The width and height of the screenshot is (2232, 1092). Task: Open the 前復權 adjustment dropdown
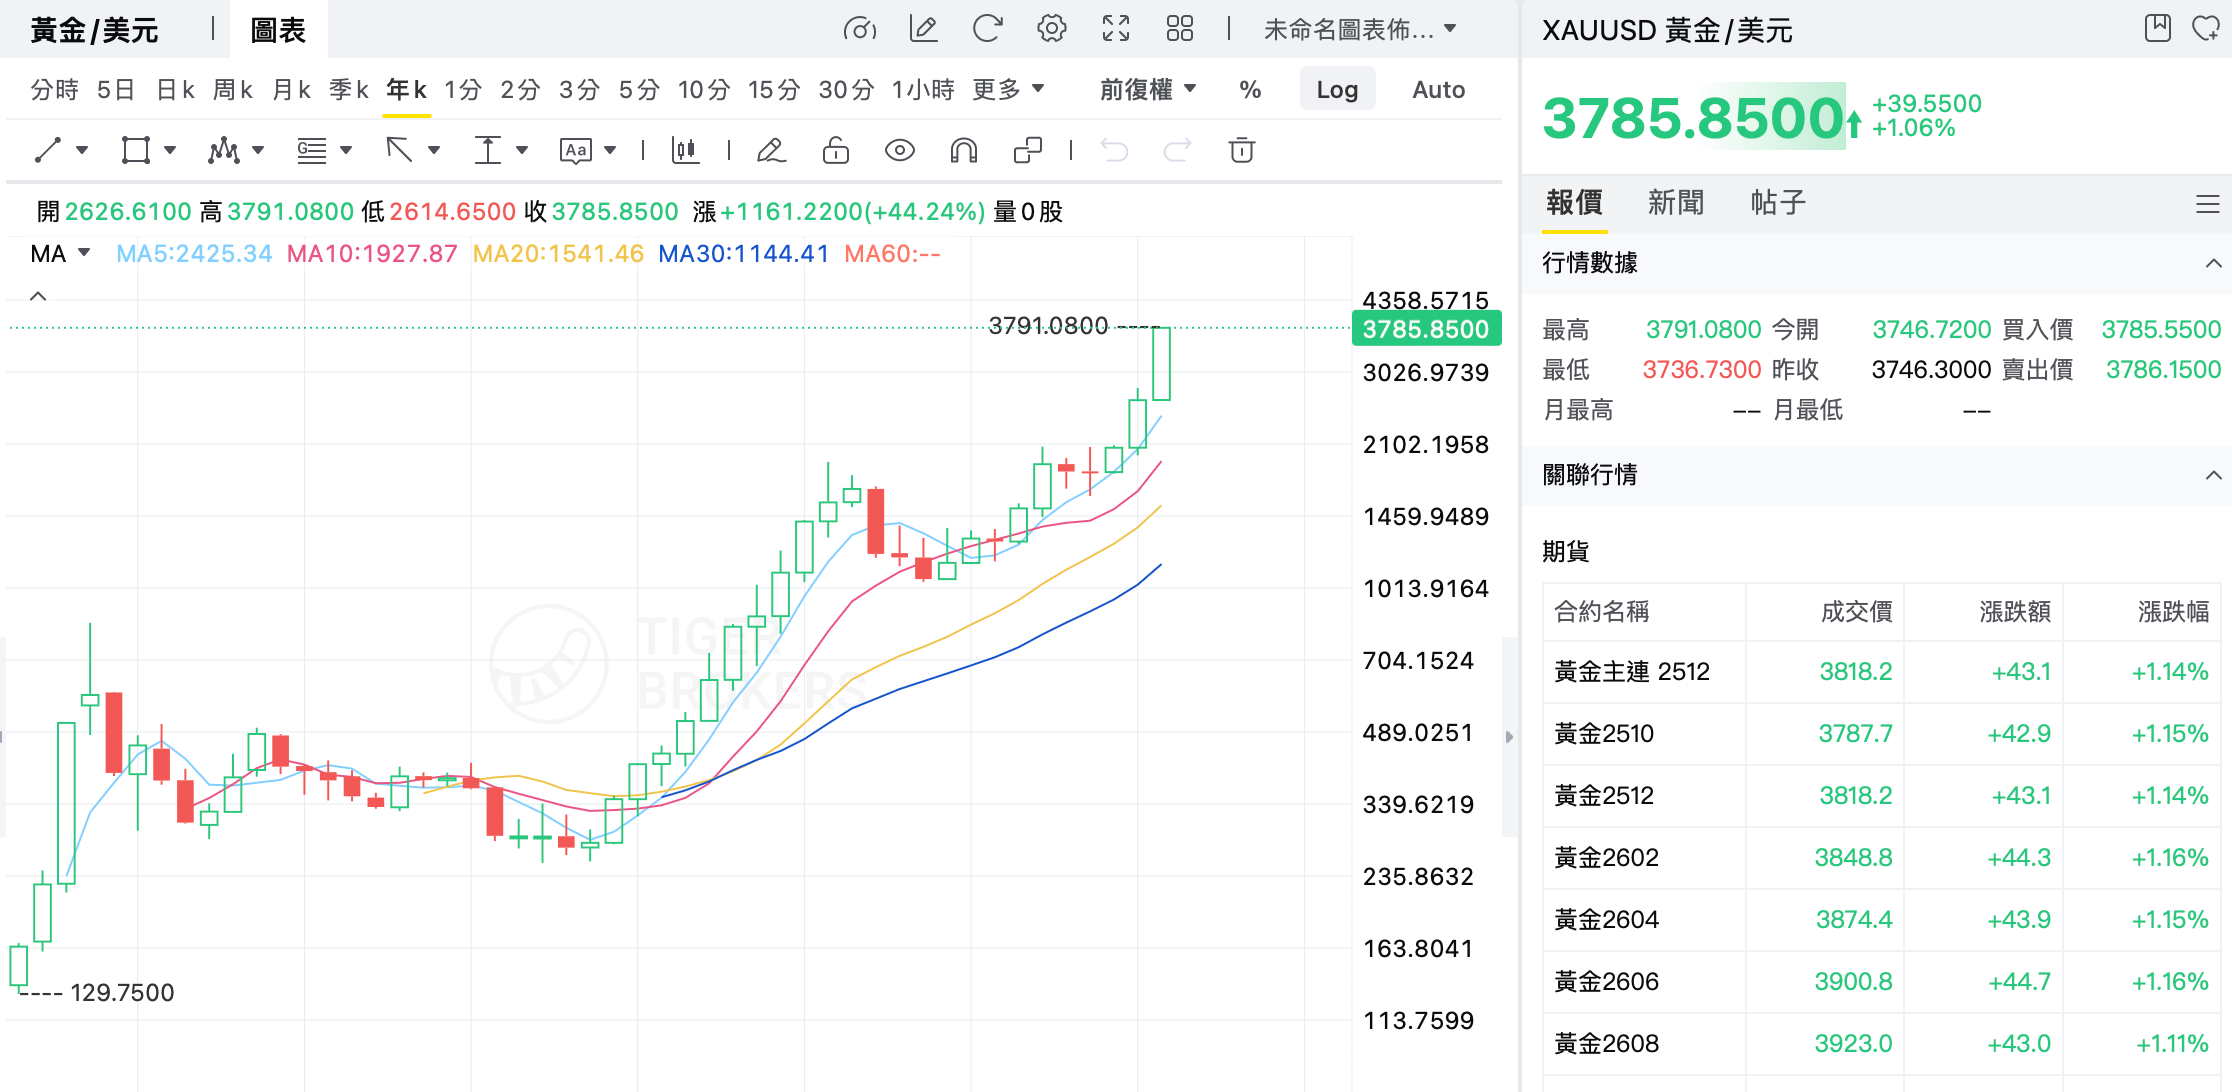click(x=1148, y=90)
